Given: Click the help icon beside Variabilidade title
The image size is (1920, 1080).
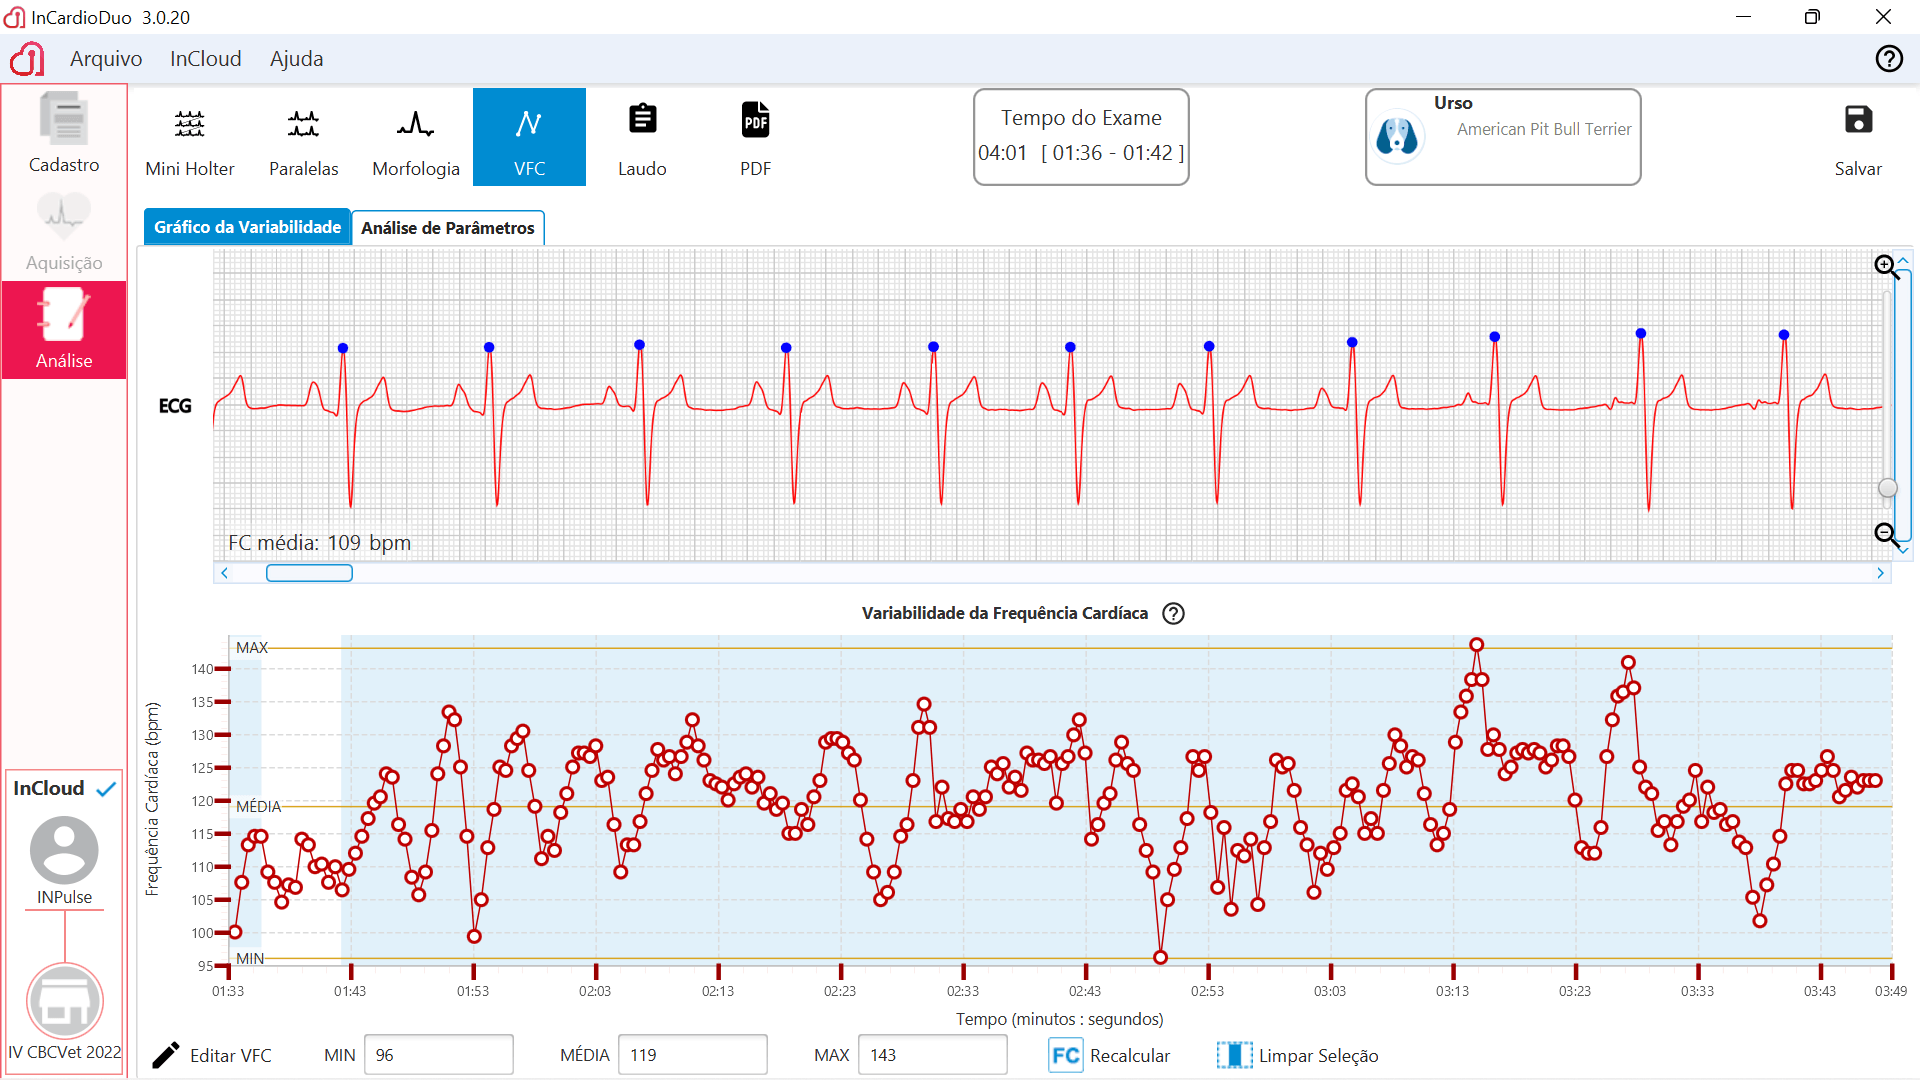Looking at the screenshot, I should click(1173, 614).
